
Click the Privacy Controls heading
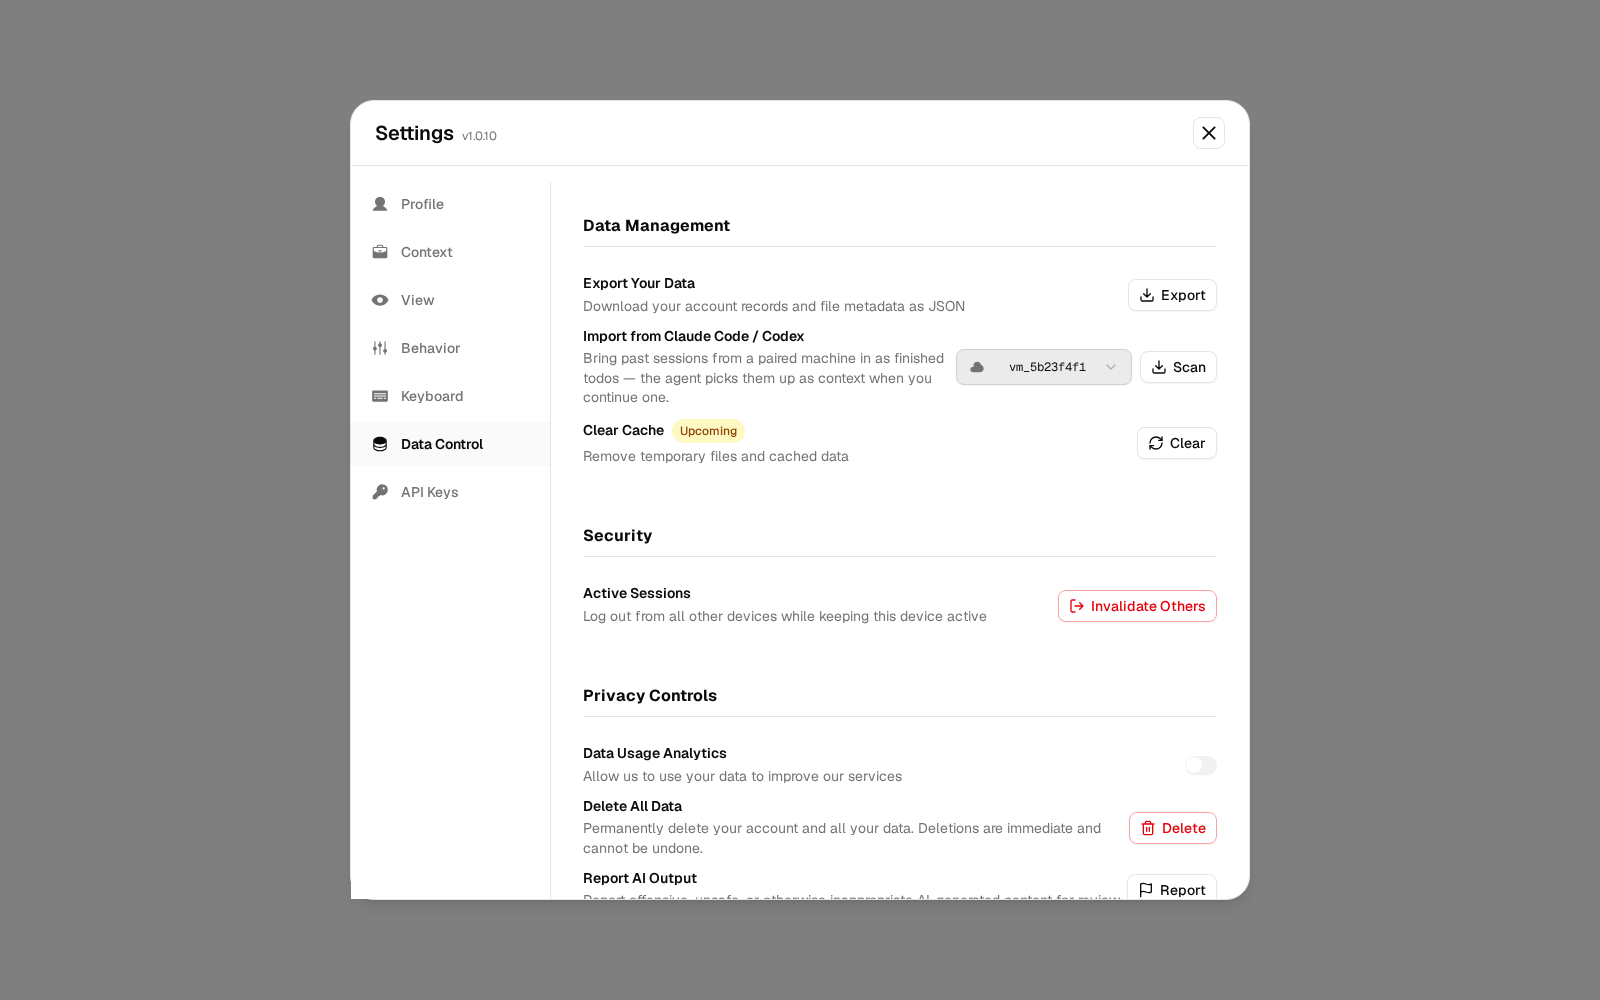(x=650, y=696)
